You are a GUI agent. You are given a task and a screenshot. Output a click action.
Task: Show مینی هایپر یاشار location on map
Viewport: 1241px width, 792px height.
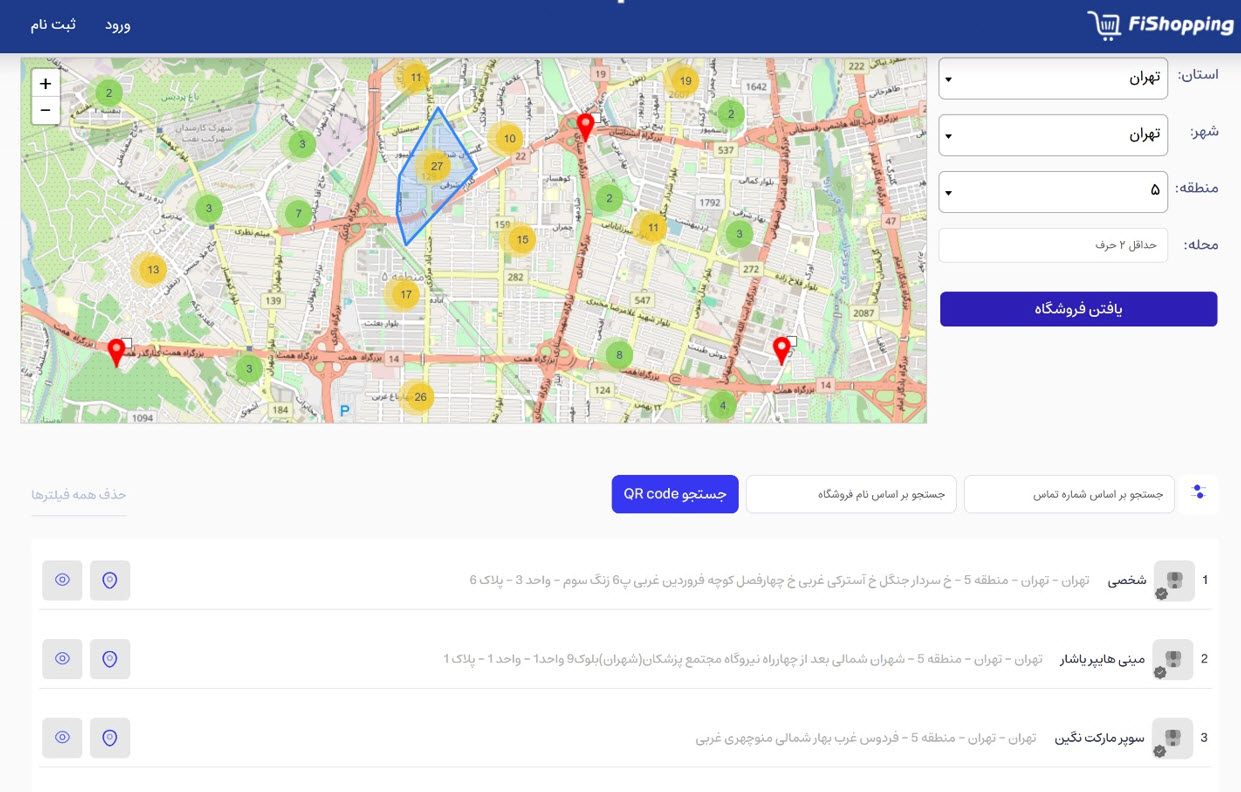110,659
